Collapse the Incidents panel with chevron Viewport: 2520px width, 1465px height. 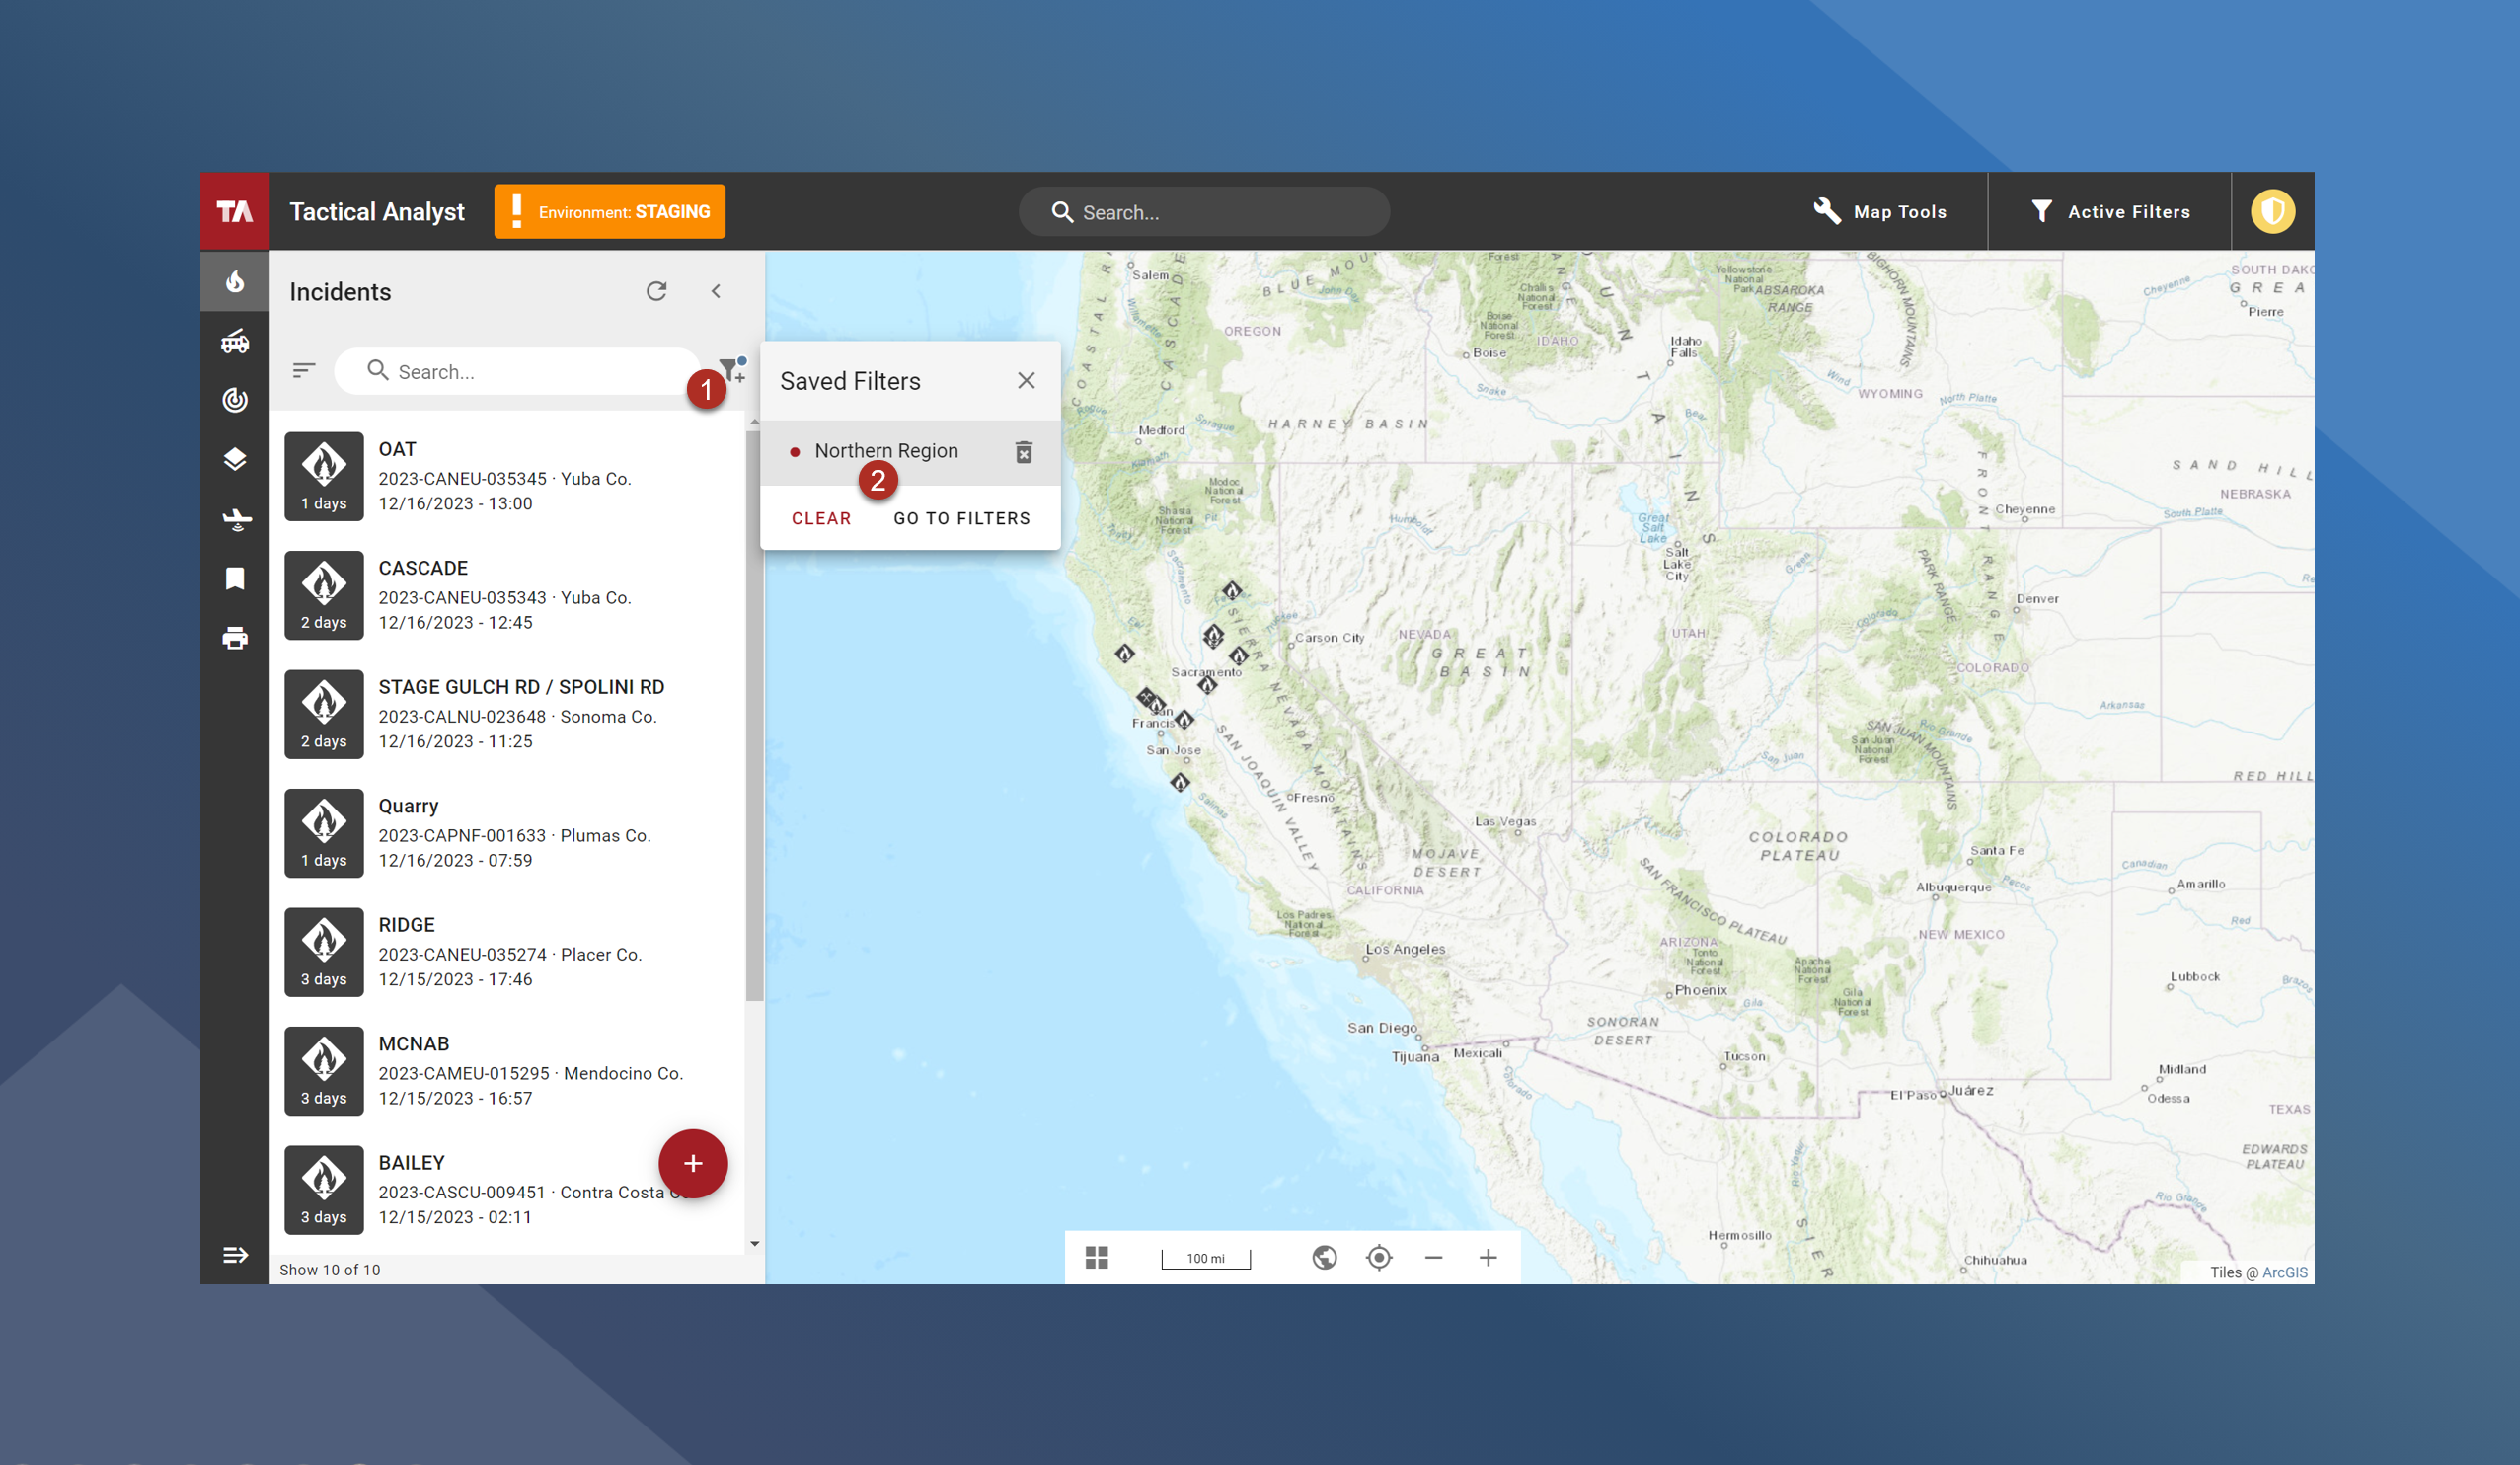coord(716,291)
